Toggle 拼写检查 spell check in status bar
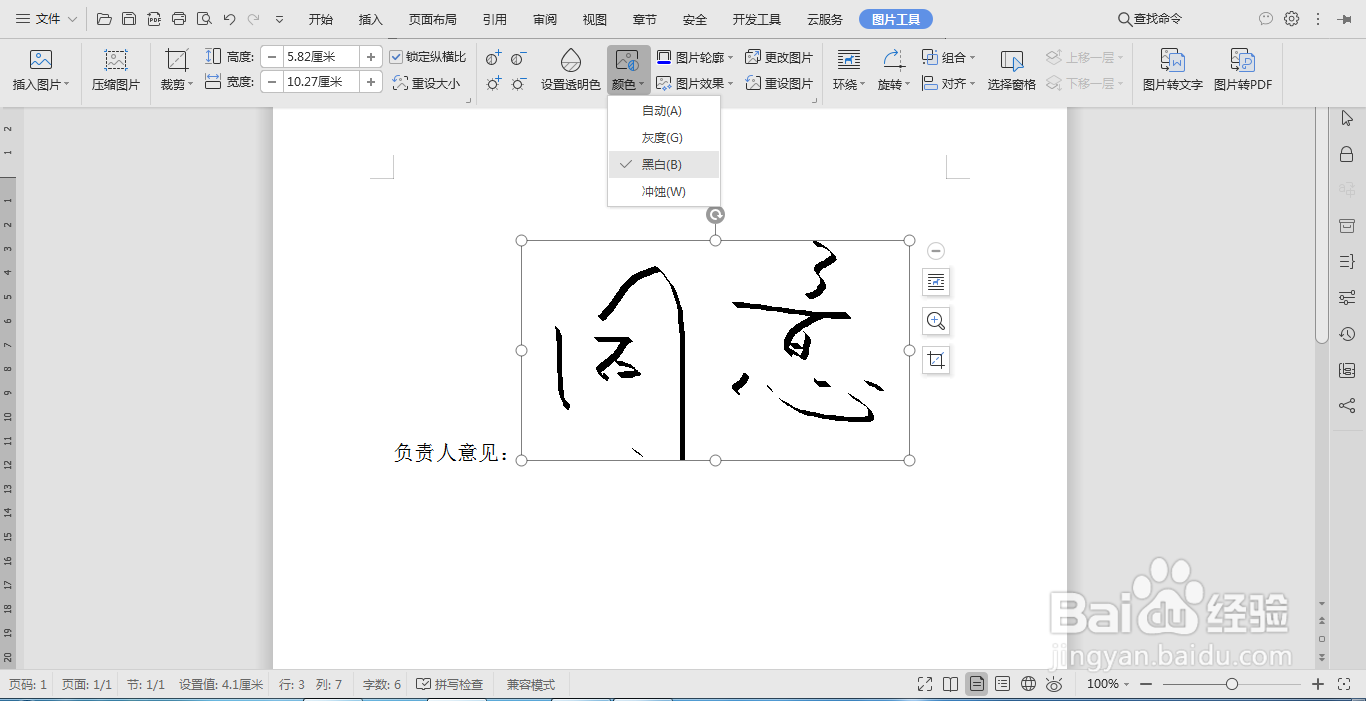 [x=450, y=684]
